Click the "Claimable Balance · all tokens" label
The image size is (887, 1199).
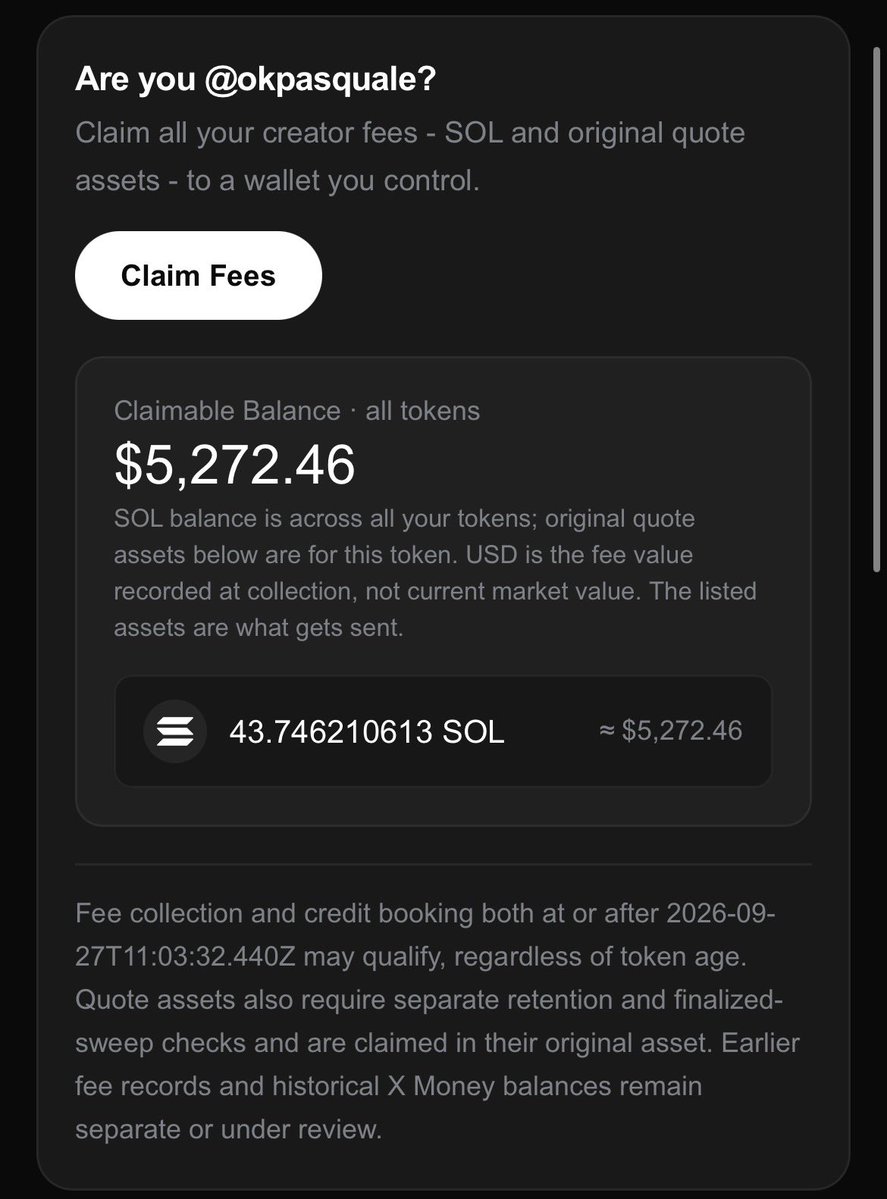tap(297, 411)
